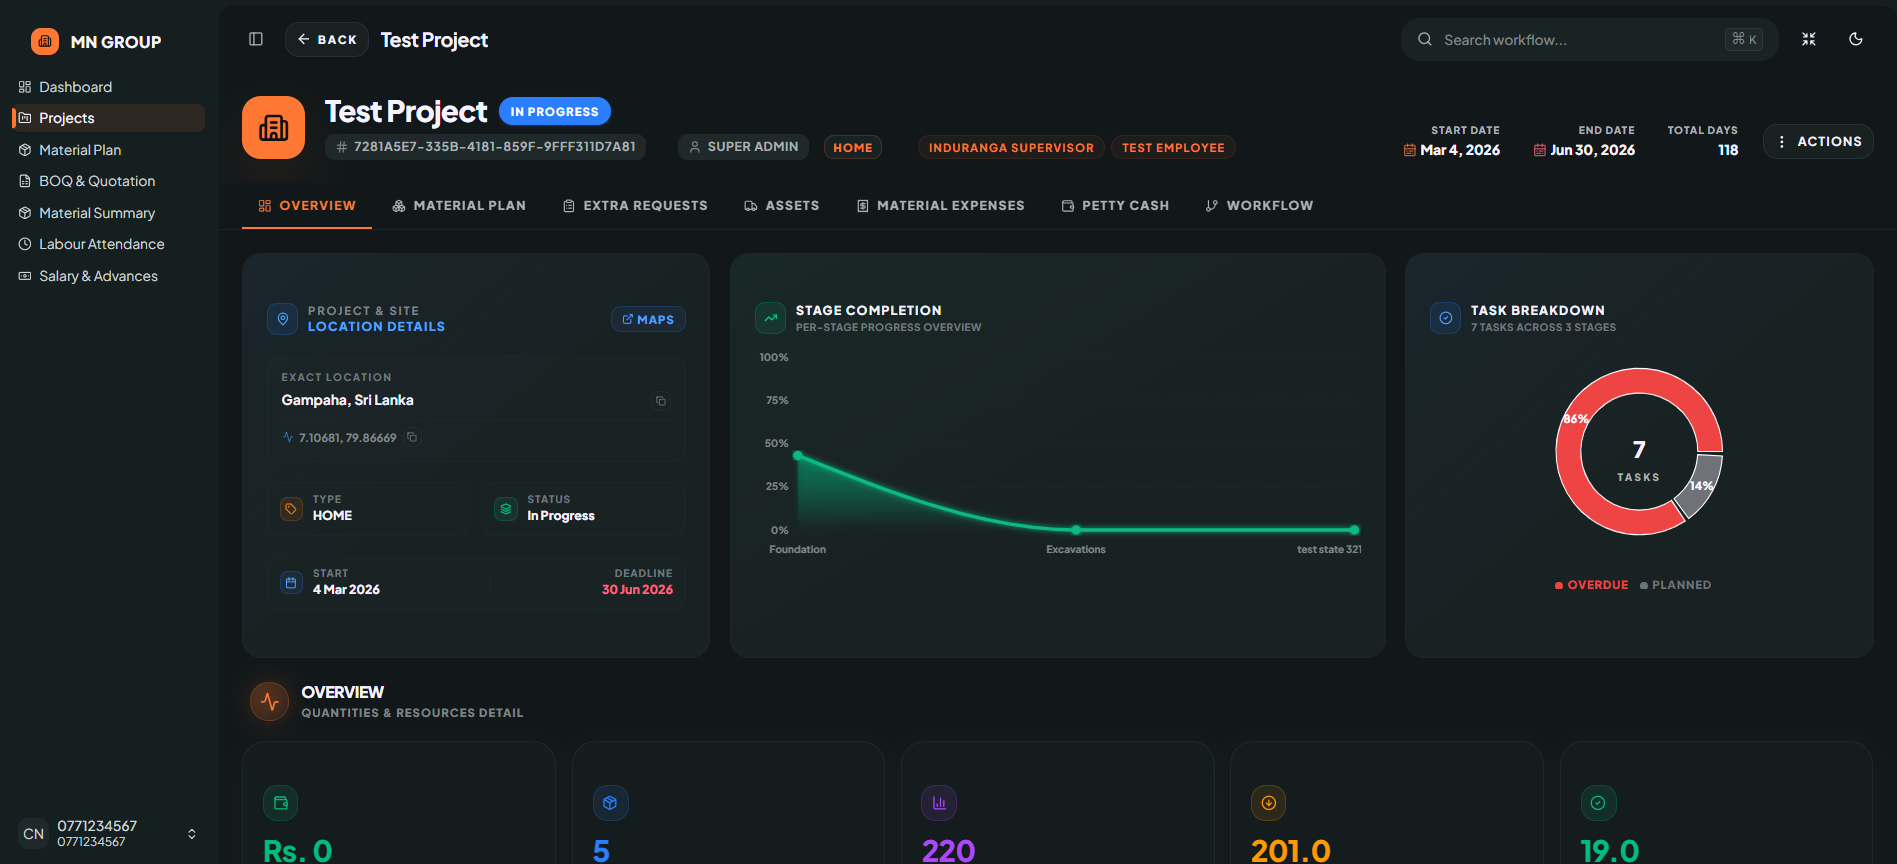Switch to the WORKFLOW tab
The image size is (1897, 864).
coord(1259,205)
